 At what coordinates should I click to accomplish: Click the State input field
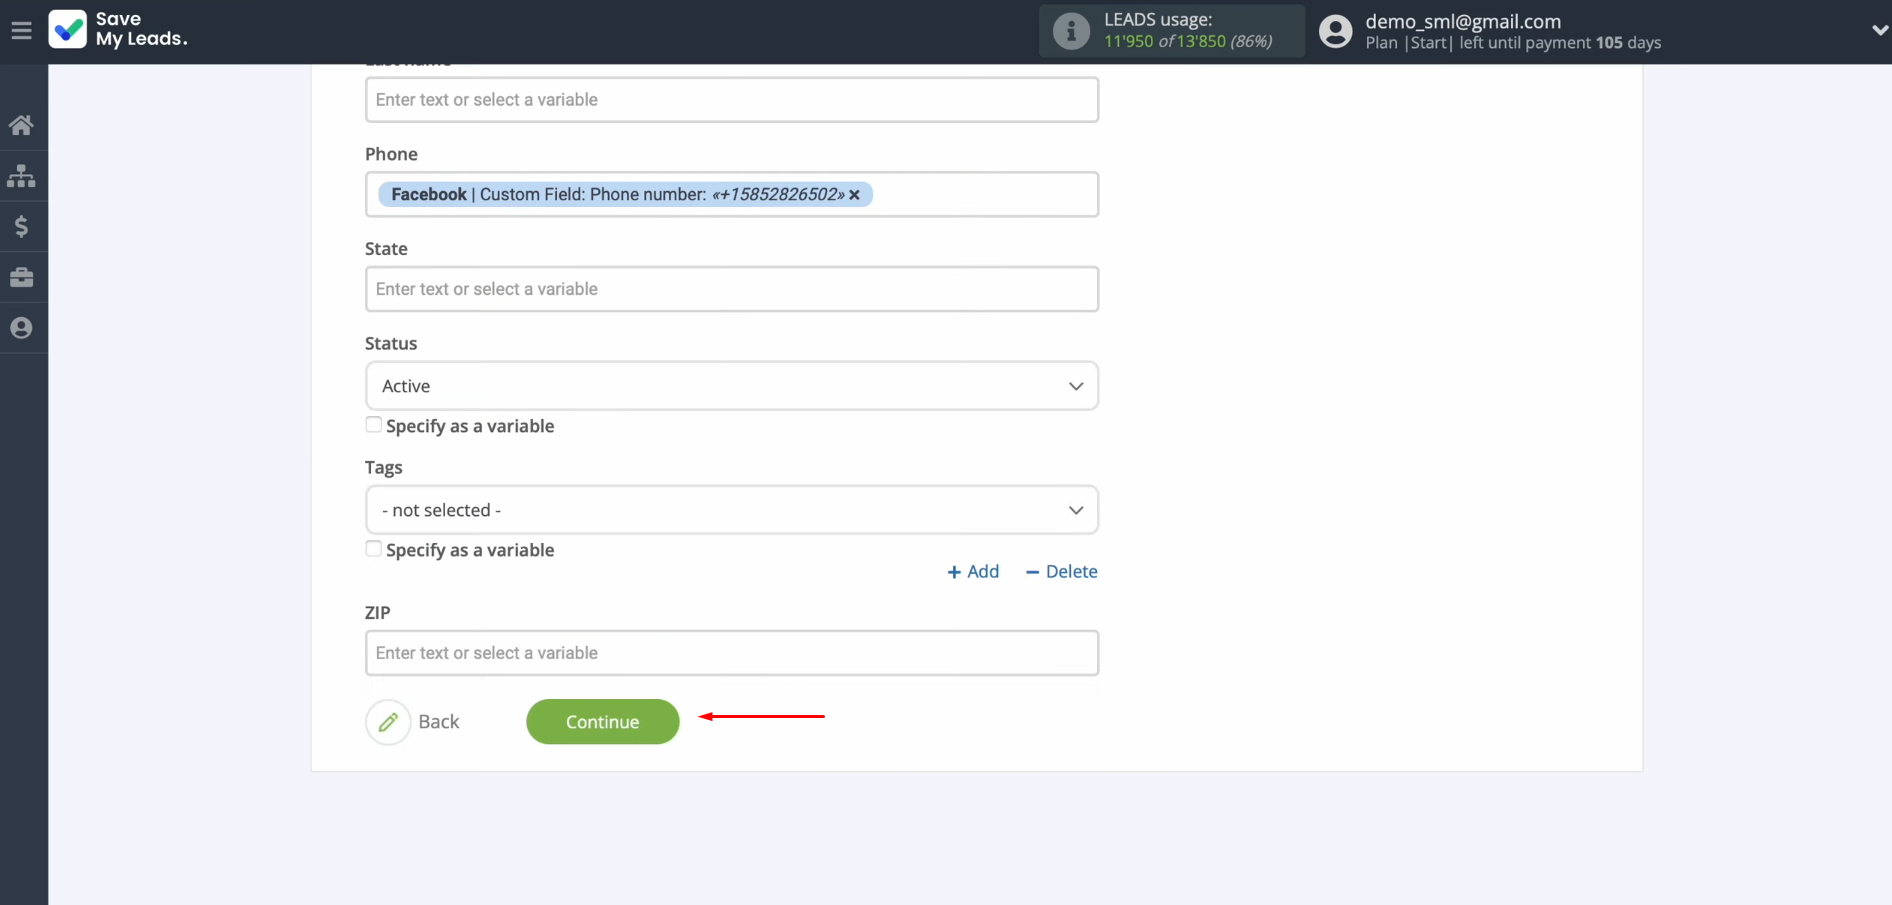point(732,289)
